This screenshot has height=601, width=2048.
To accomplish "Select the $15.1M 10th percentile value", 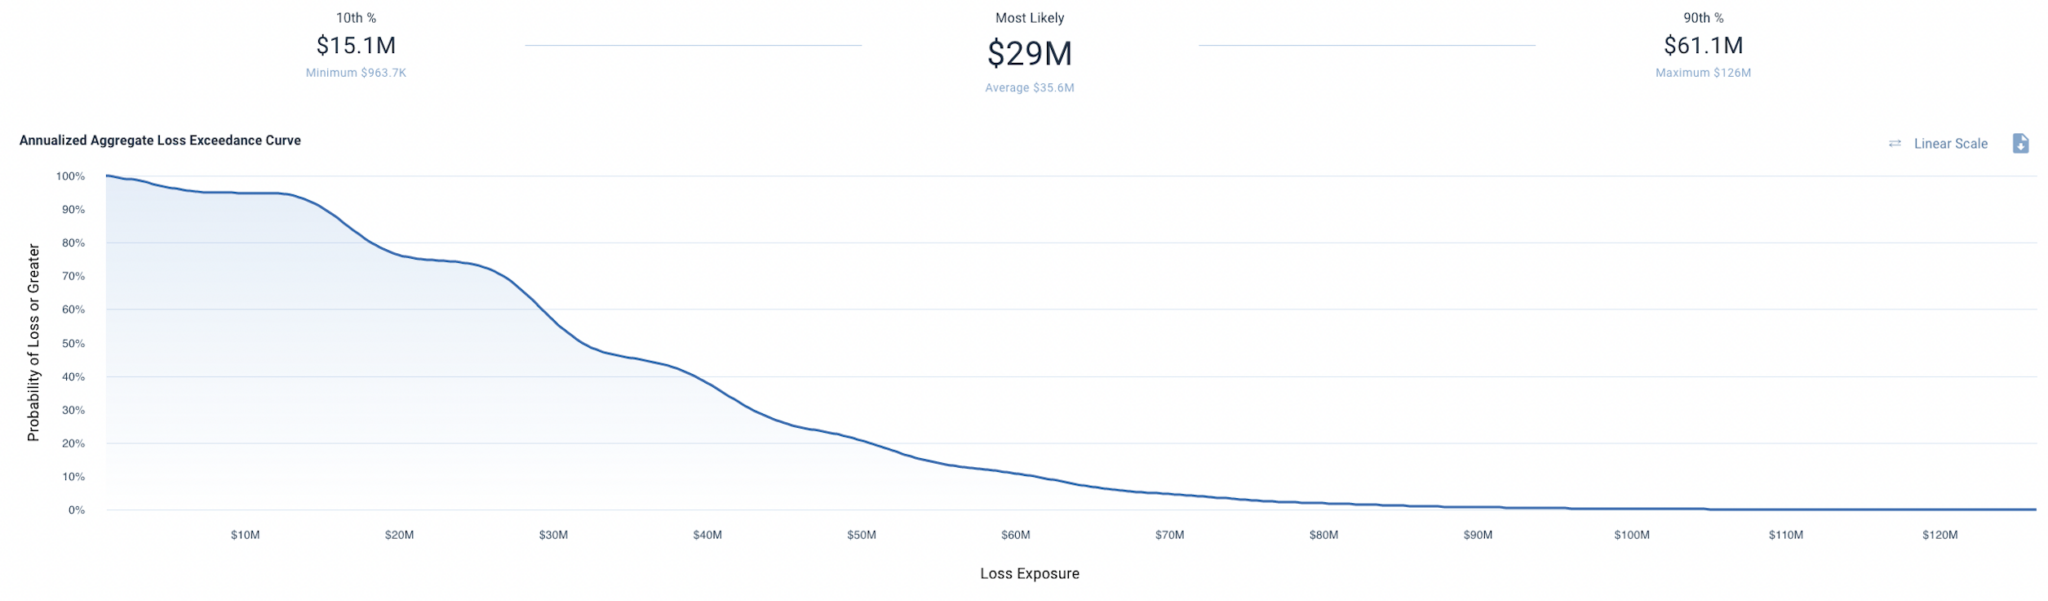I will point(356,45).
